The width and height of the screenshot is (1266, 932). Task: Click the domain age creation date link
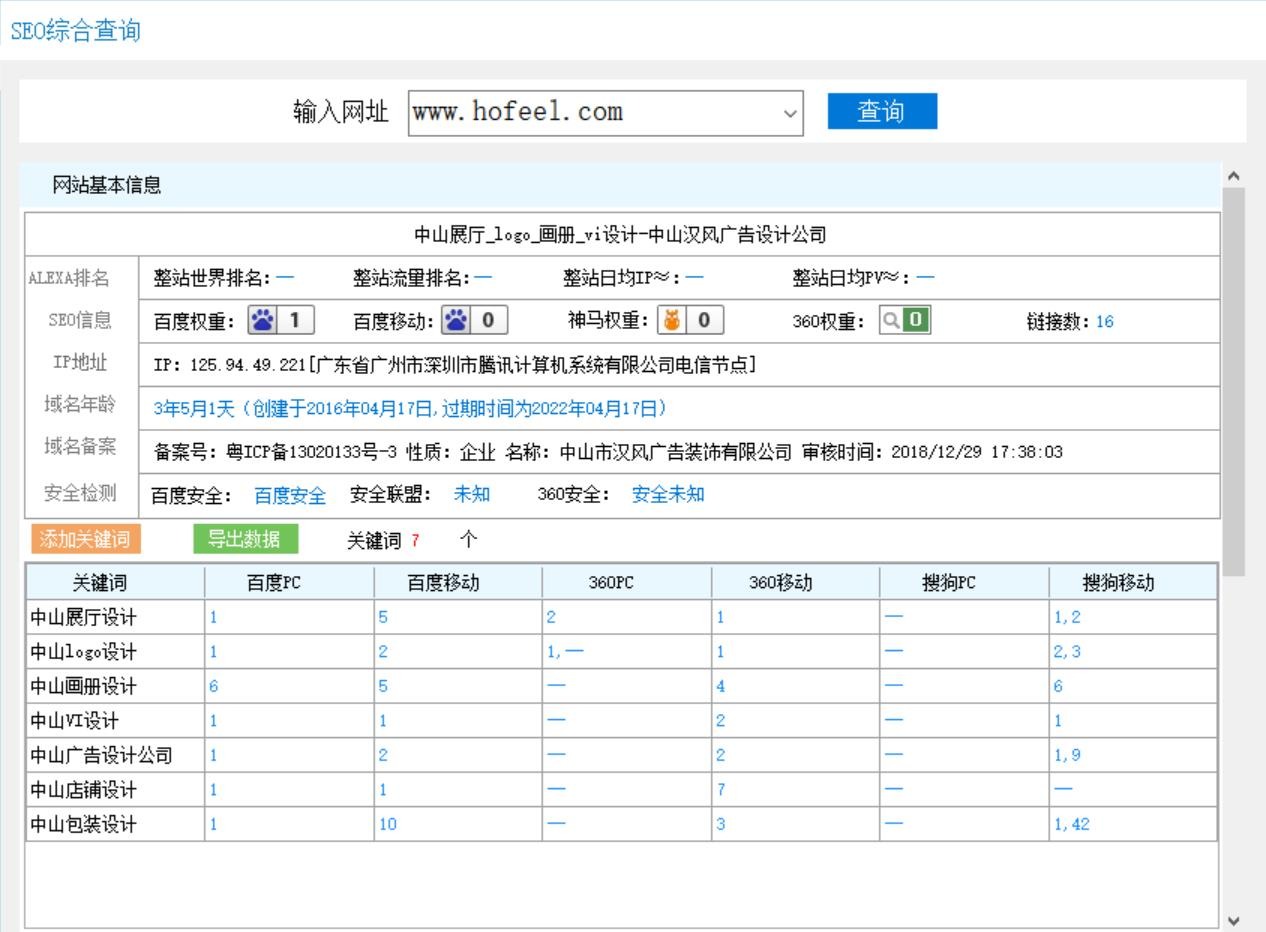coord(410,408)
